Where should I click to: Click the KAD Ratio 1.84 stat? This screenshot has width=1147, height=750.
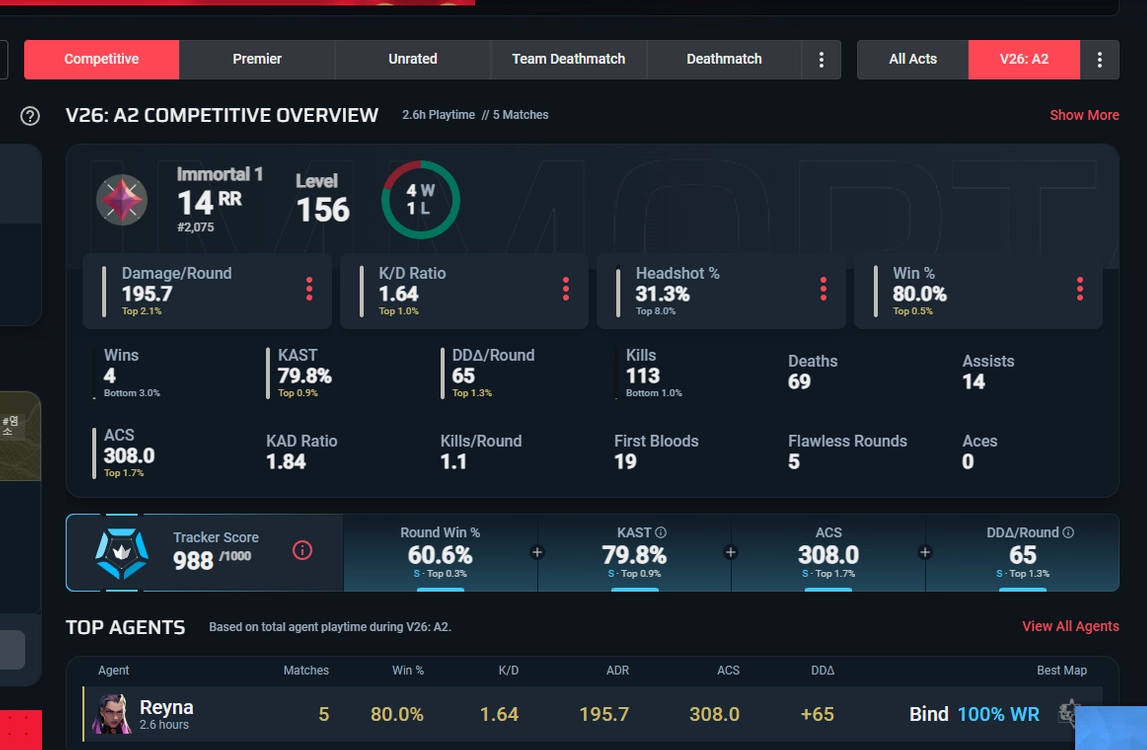pos(301,451)
